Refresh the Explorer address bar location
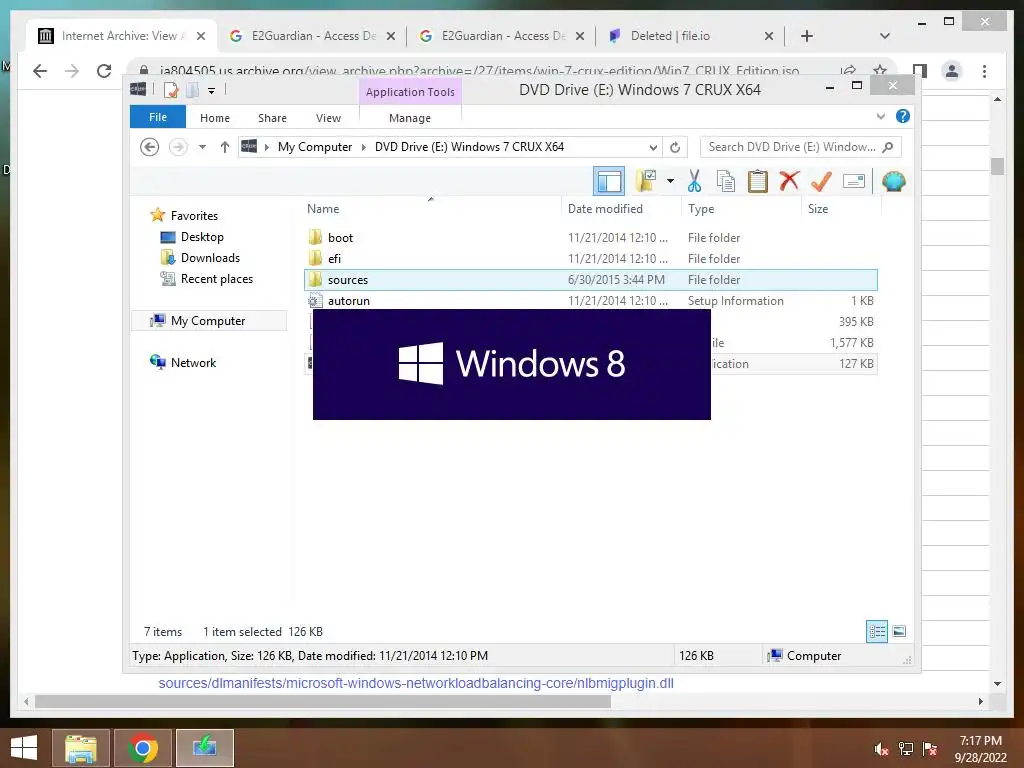The image size is (1024, 768). point(675,147)
